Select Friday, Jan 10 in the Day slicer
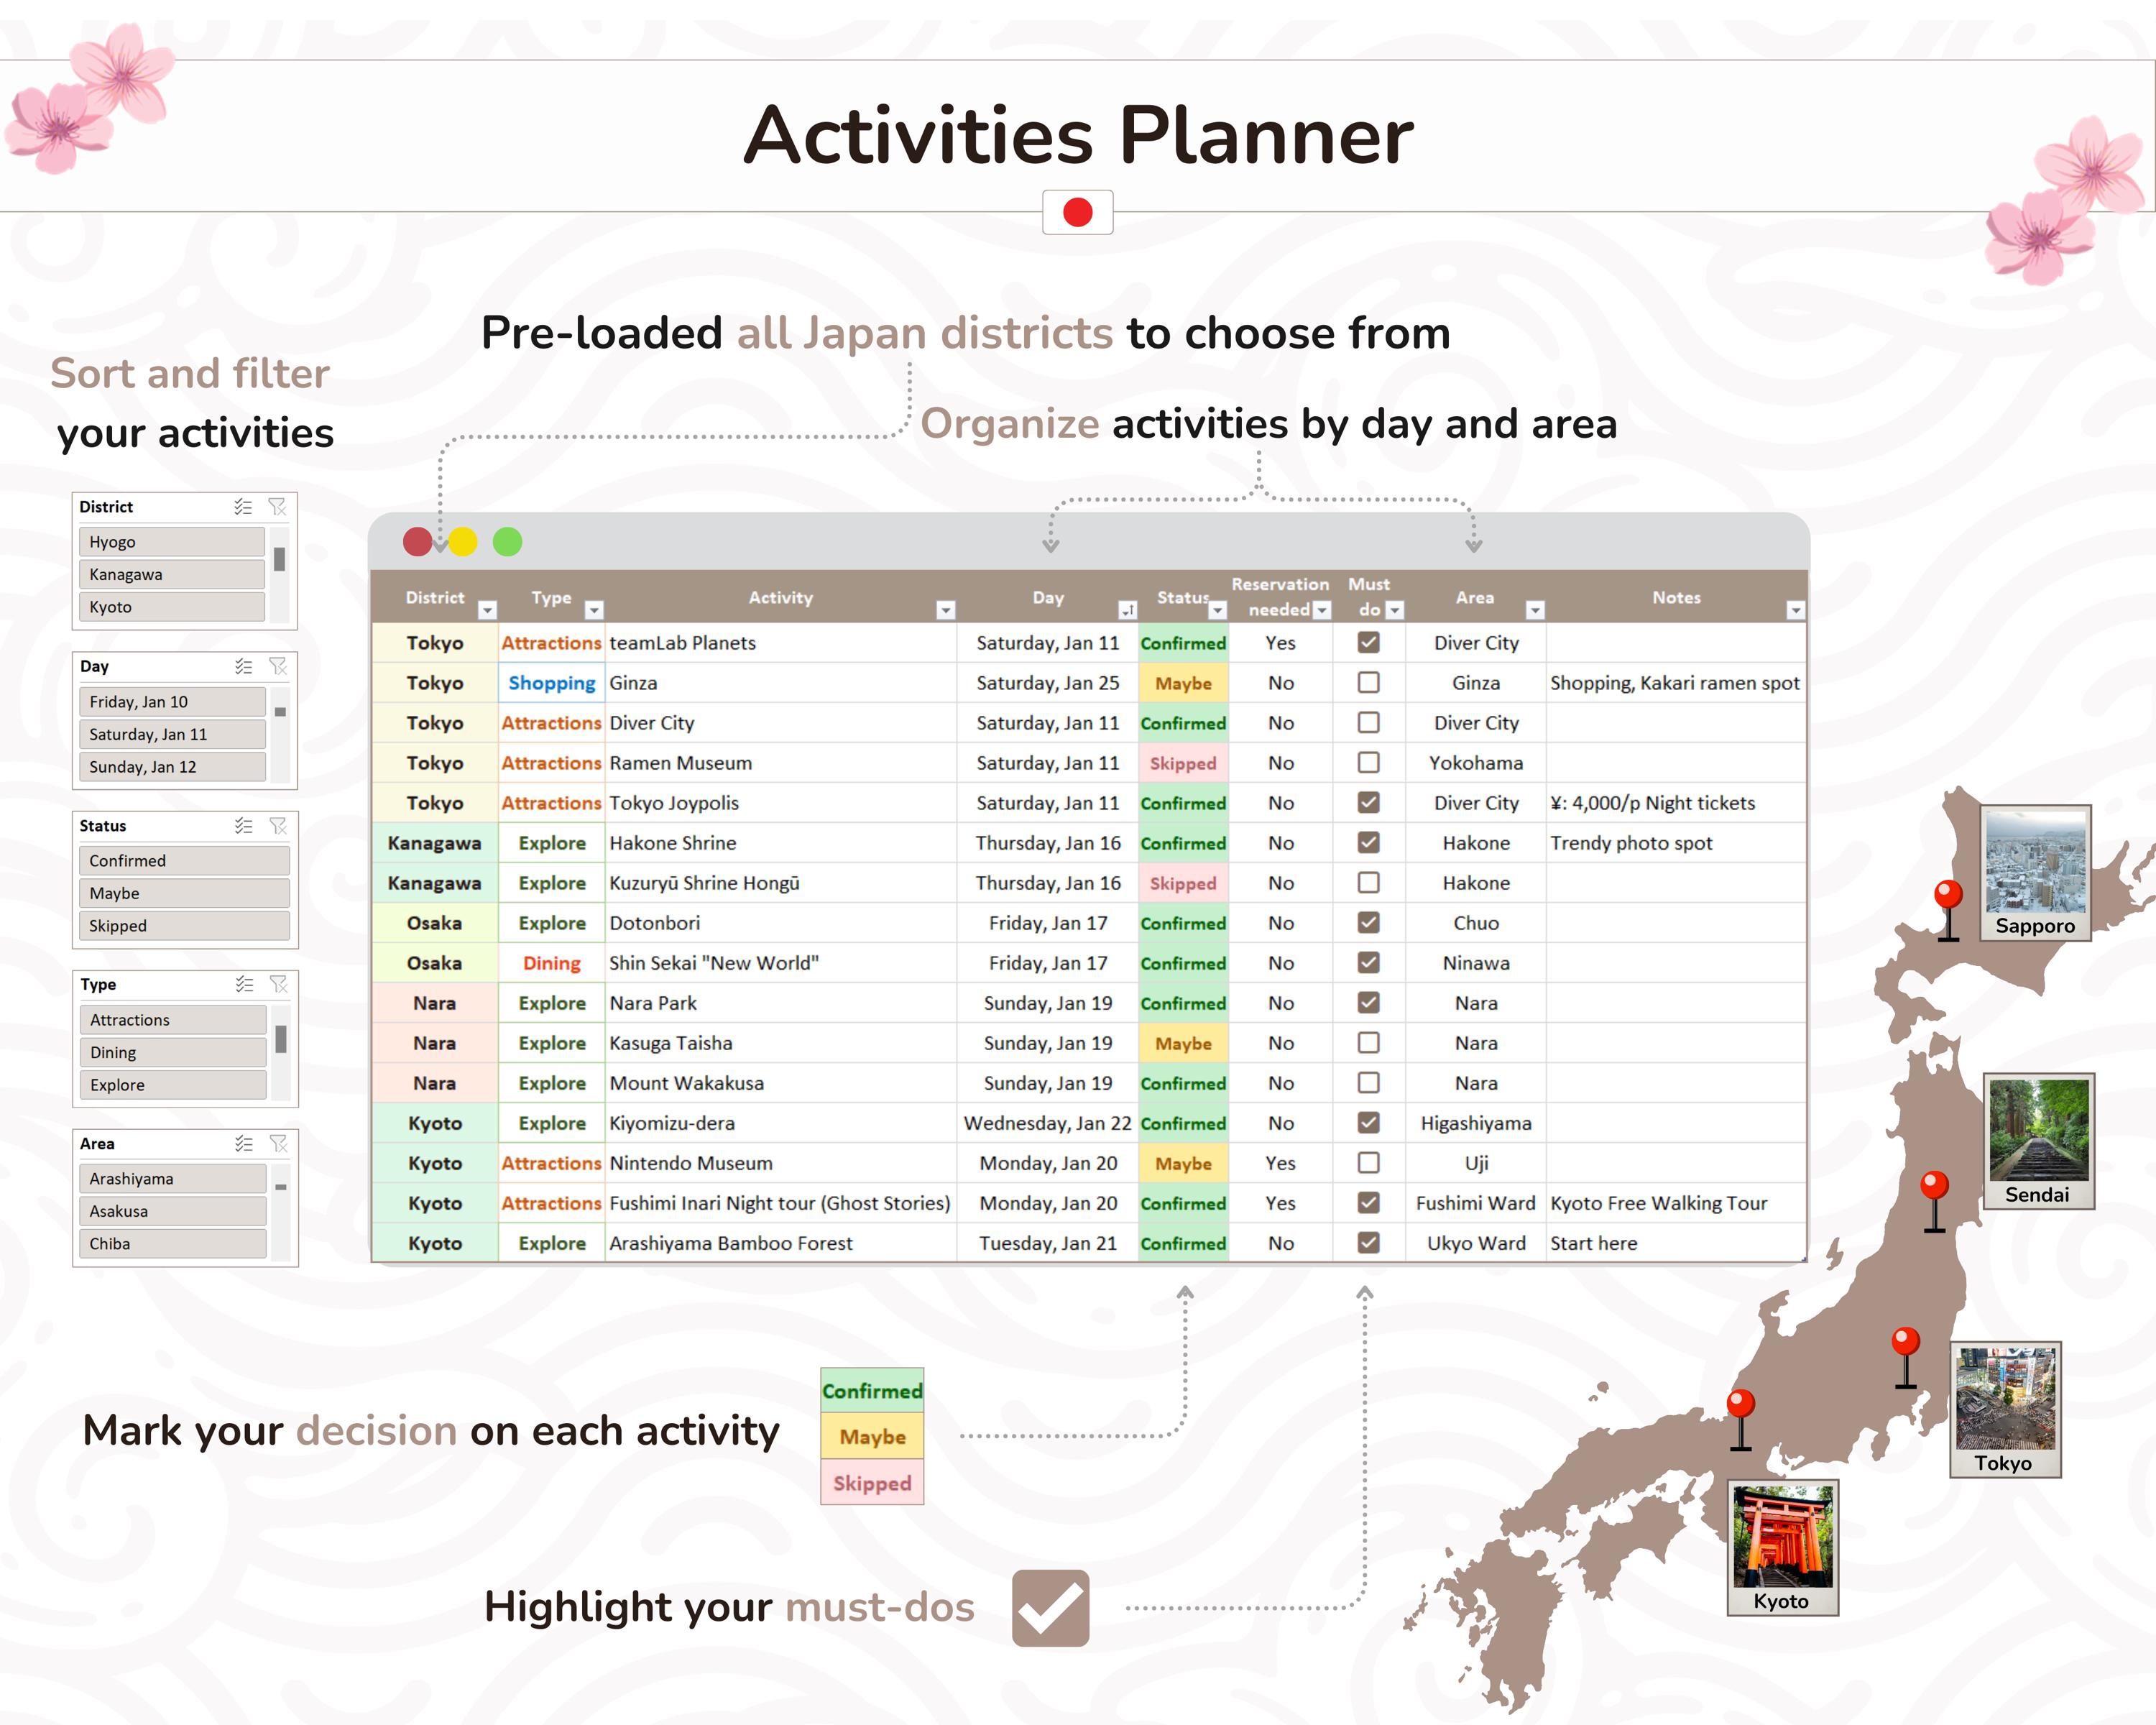The width and height of the screenshot is (2156, 1725). pyautogui.click(x=170, y=701)
